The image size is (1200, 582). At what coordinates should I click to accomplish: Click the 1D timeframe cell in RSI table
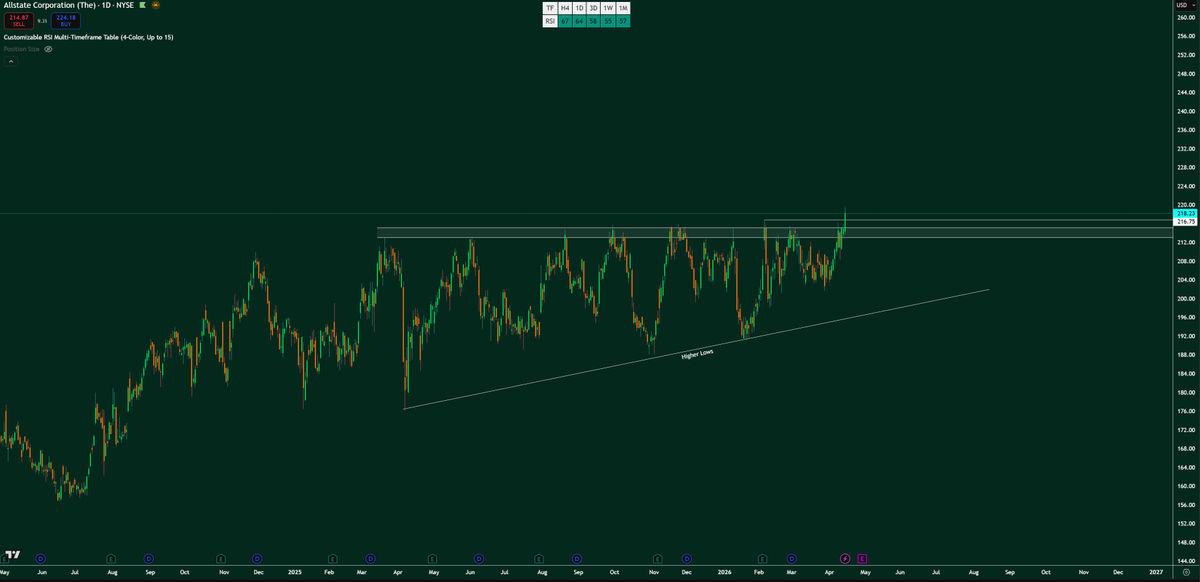(579, 8)
